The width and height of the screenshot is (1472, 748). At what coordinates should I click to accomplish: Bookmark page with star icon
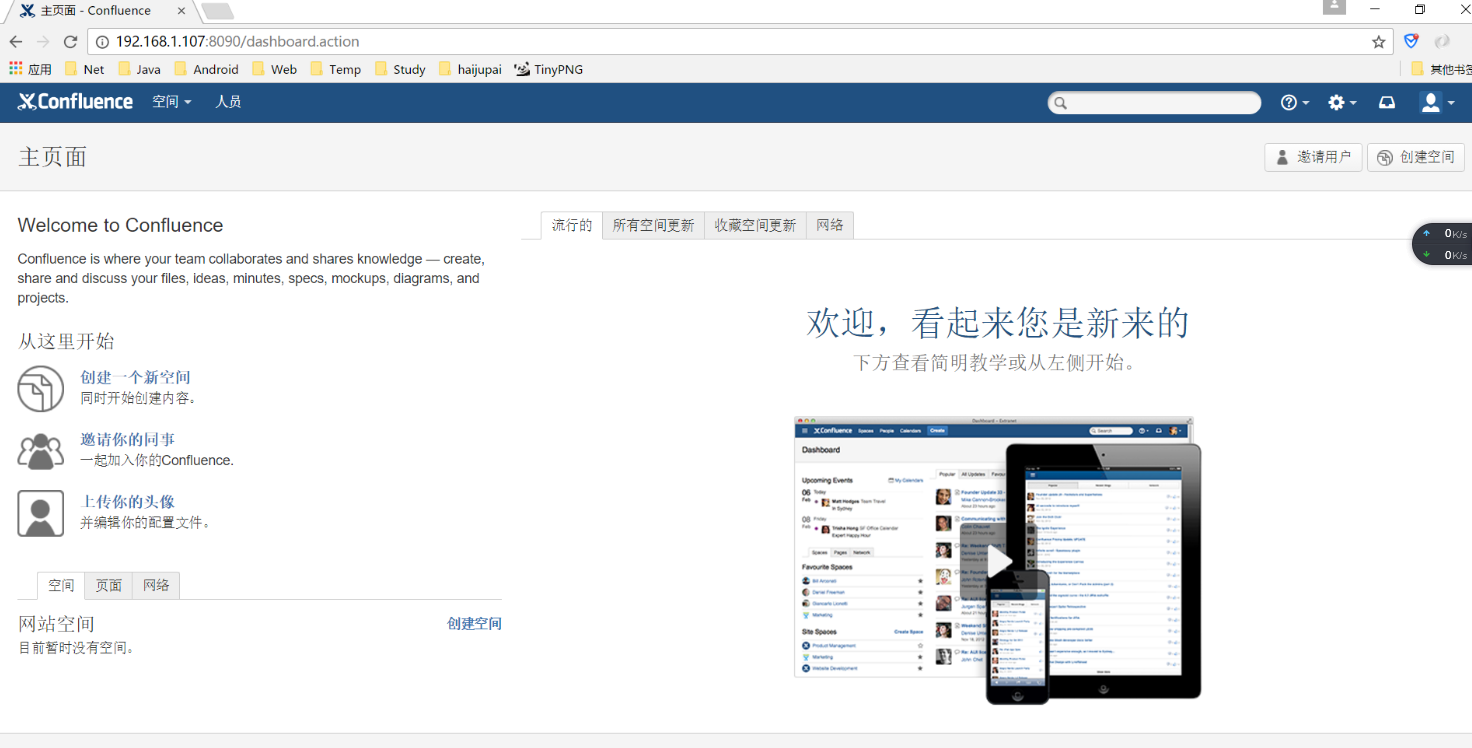coord(1379,42)
